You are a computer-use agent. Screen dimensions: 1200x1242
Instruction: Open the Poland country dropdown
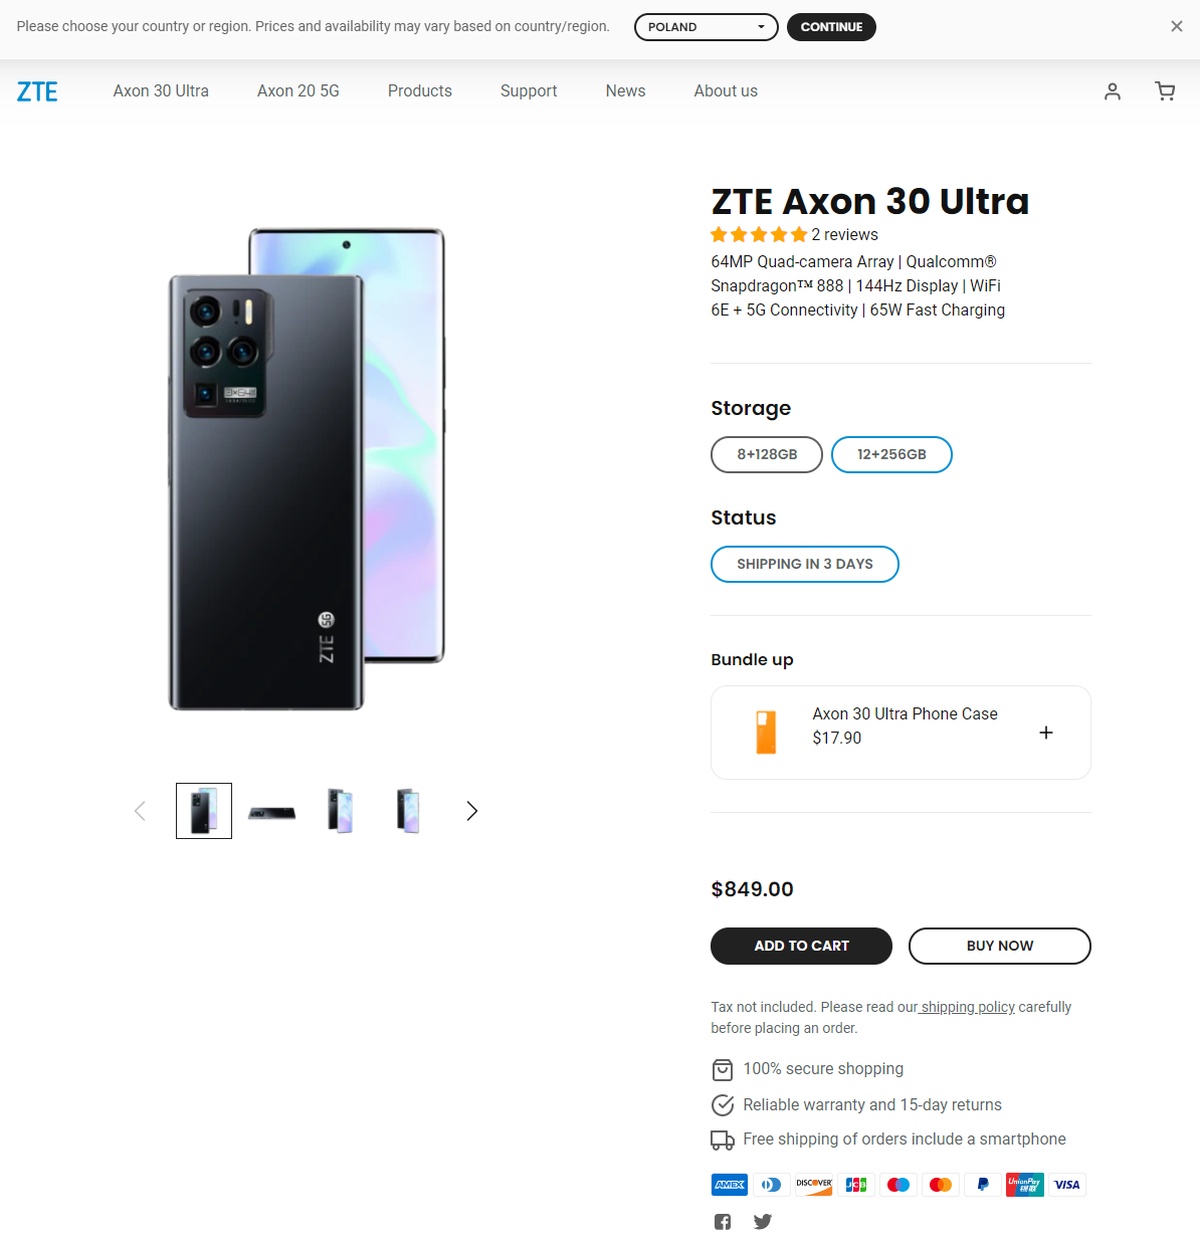706,27
